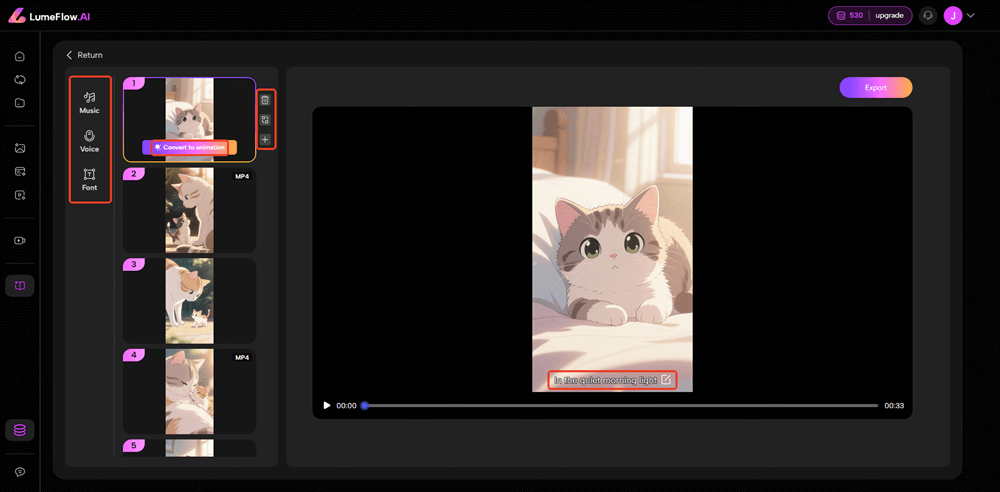Select scene 1 thumbnail
The image size is (1000, 492).
coord(189,119)
